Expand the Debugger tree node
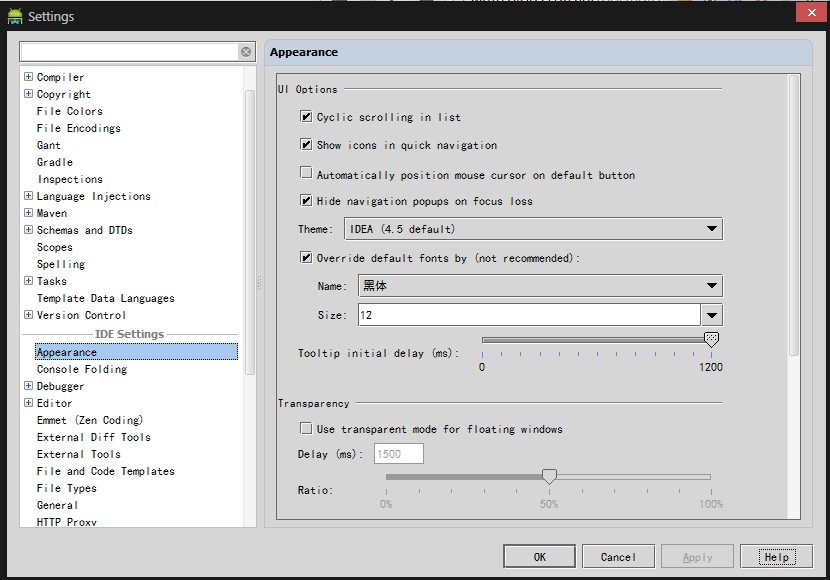Screen dimensions: 830x580 (x=29, y=386)
